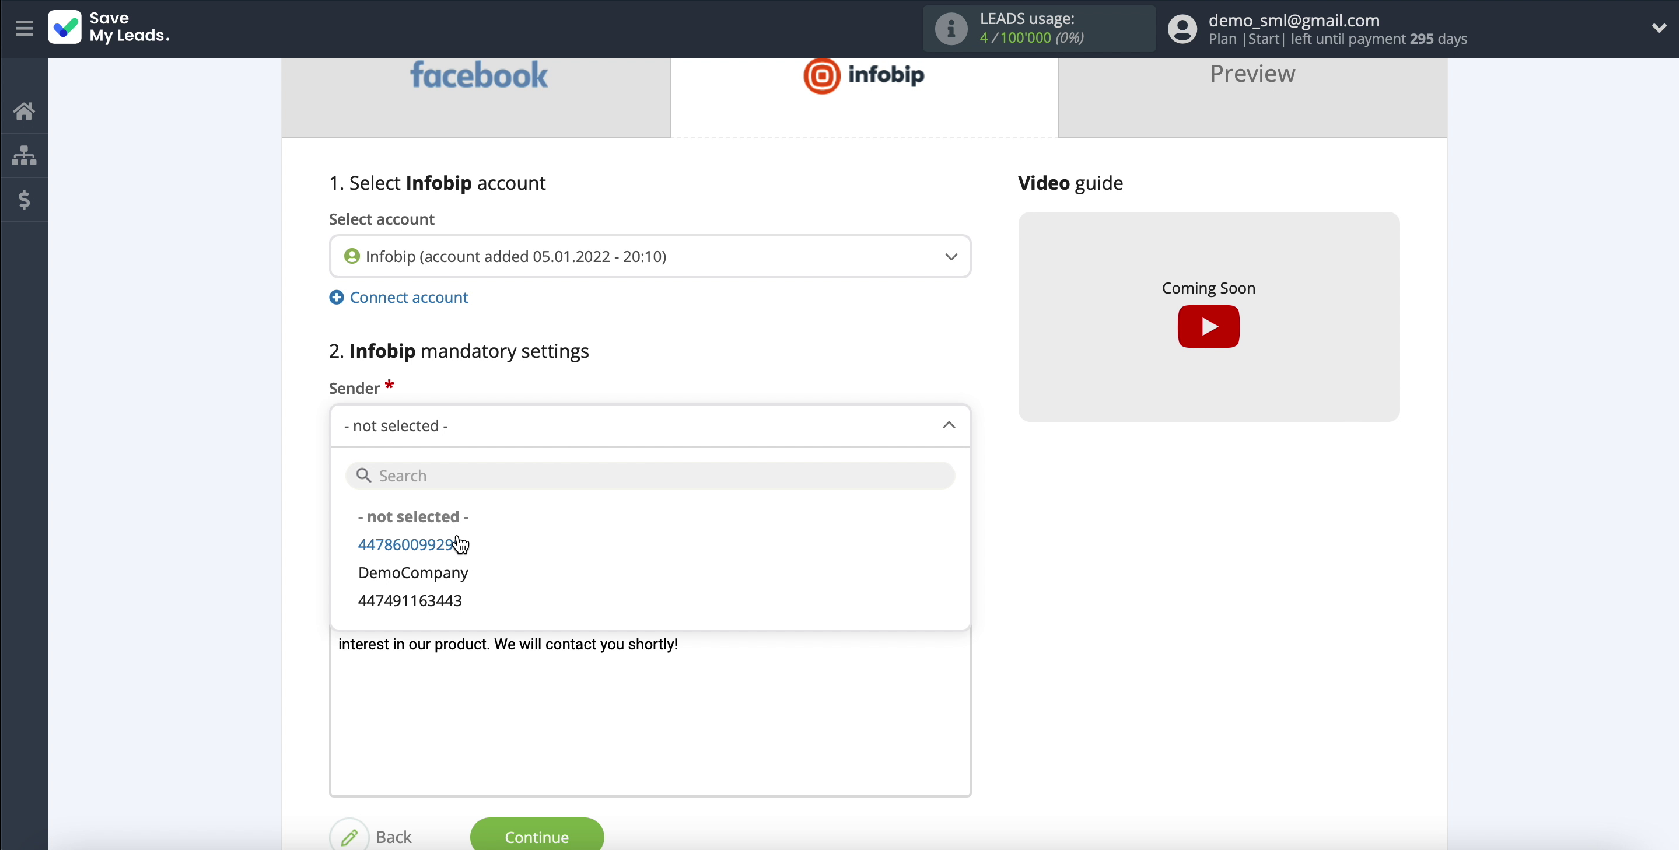Click the green account icon in Select account field
The width and height of the screenshot is (1679, 850).
(x=352, y=256)
